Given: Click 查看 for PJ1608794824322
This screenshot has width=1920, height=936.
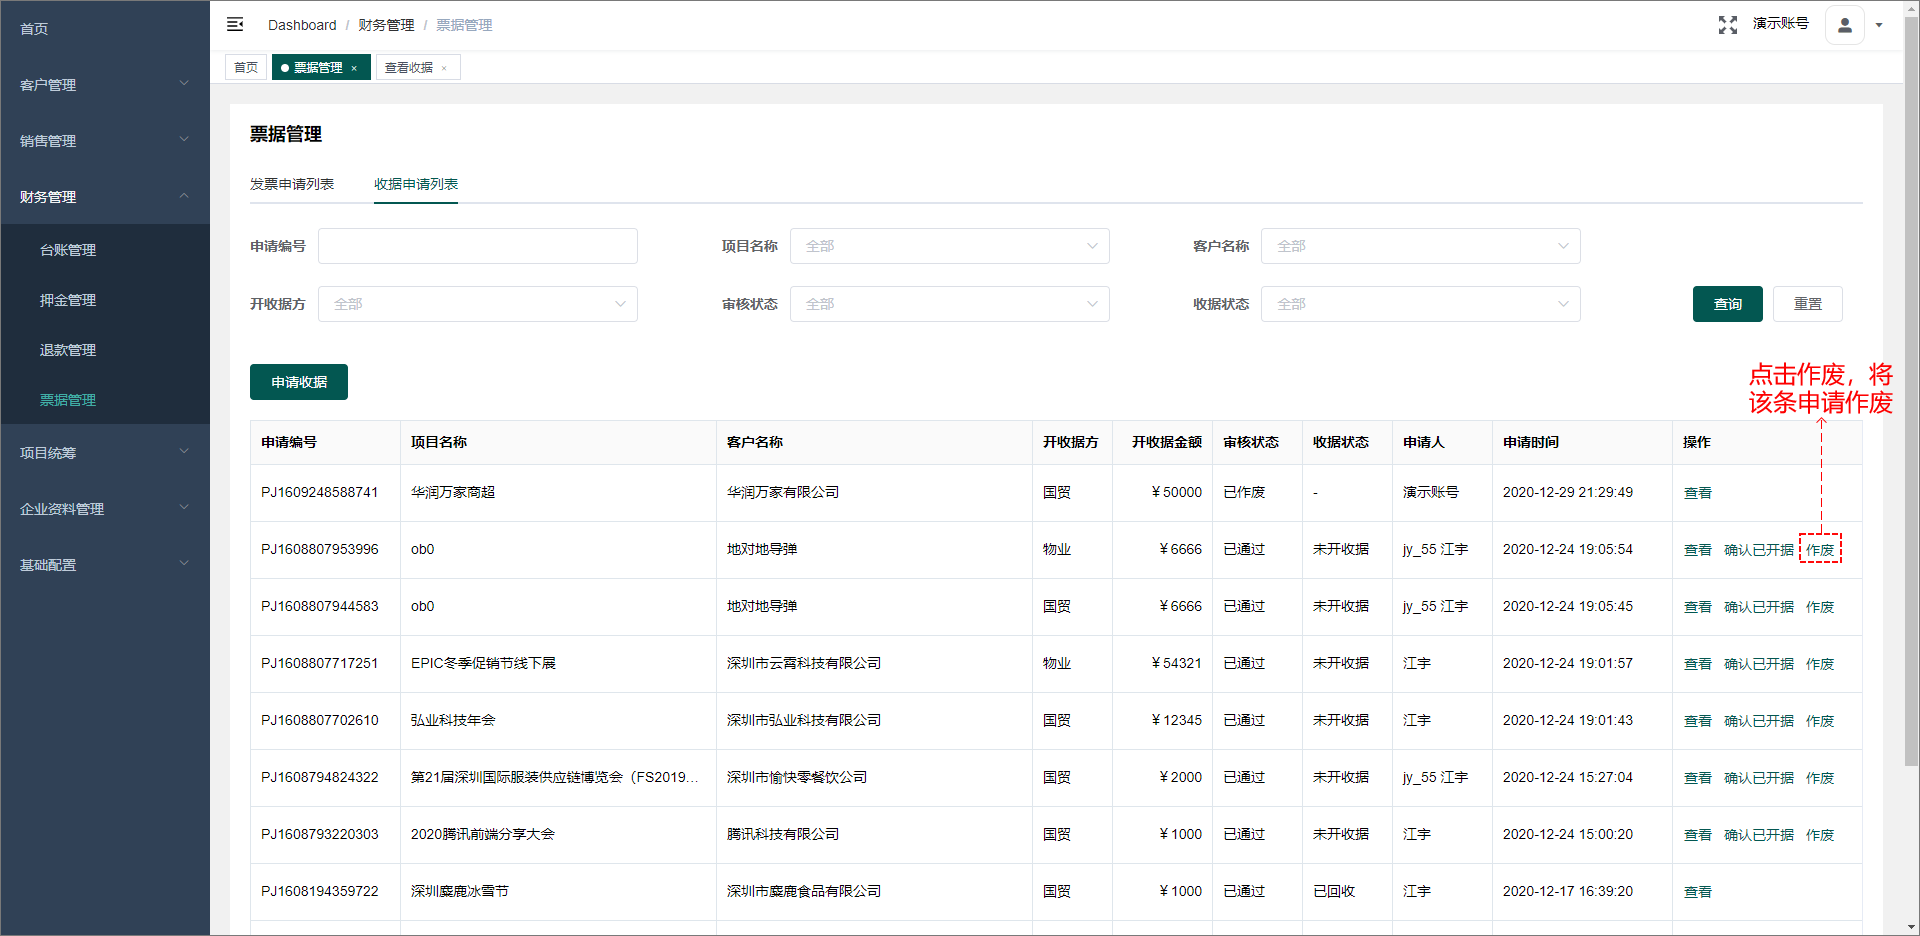Looking at the screenshot, I should pos(1698,778).
